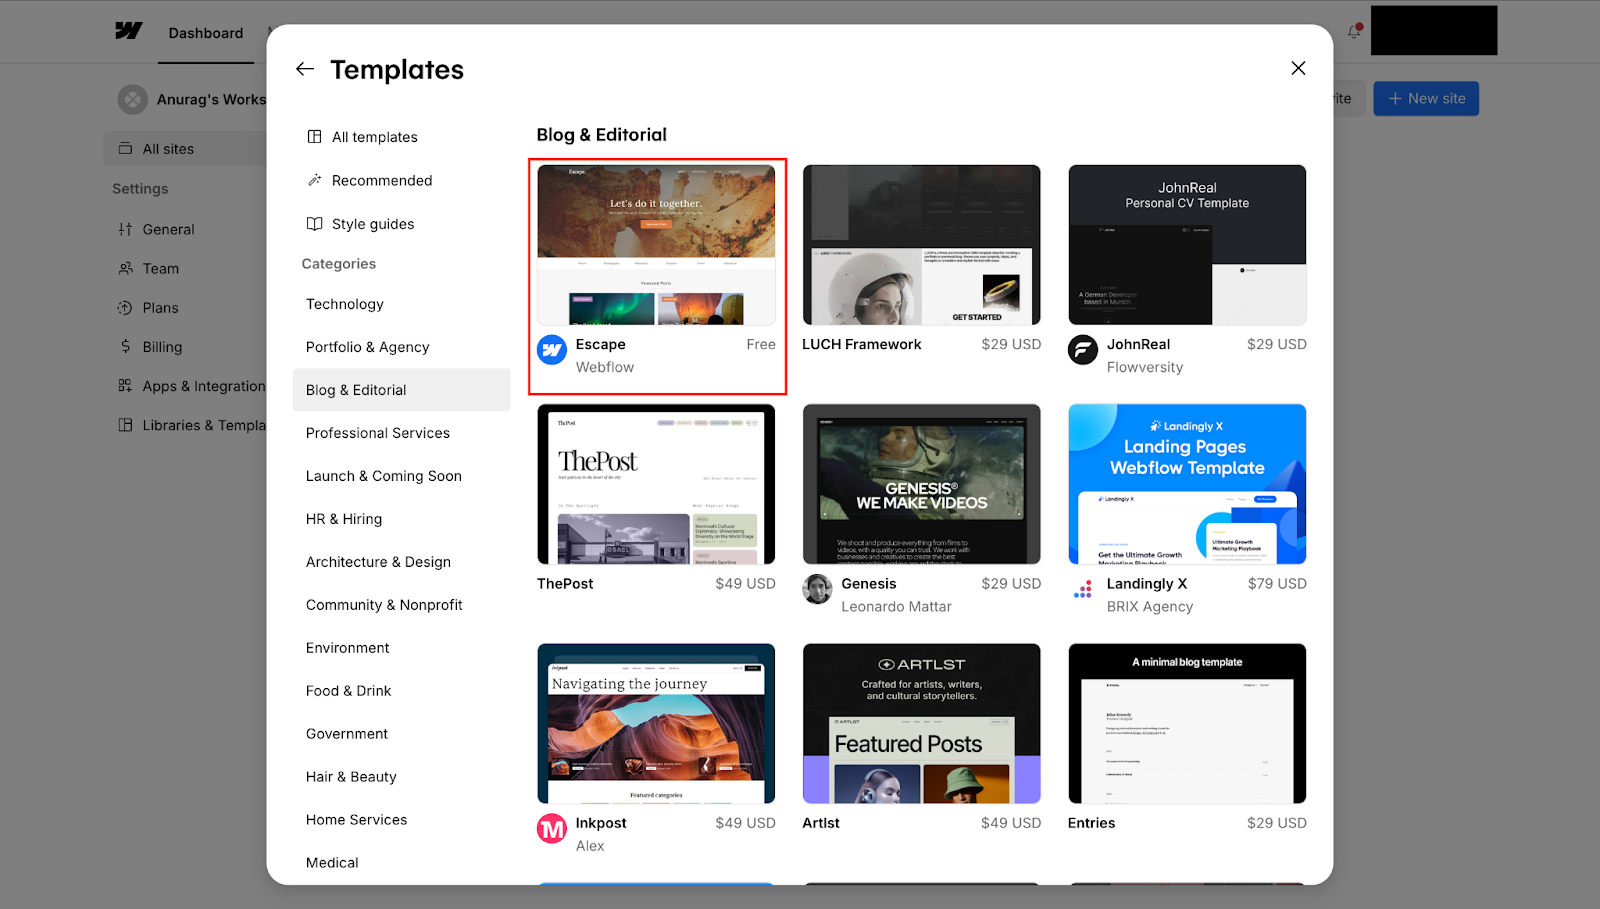The height and width of the screenshot is (909, 1600).
Task: Click the Recommended sparkle icon
Action: click(314, 180)
